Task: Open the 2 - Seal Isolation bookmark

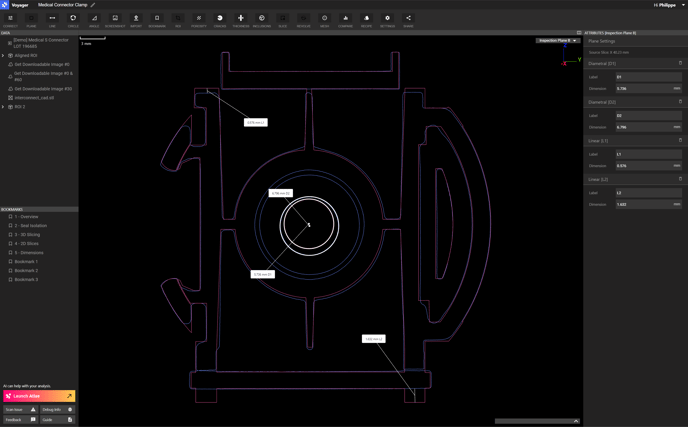Action: pos(30,226)
